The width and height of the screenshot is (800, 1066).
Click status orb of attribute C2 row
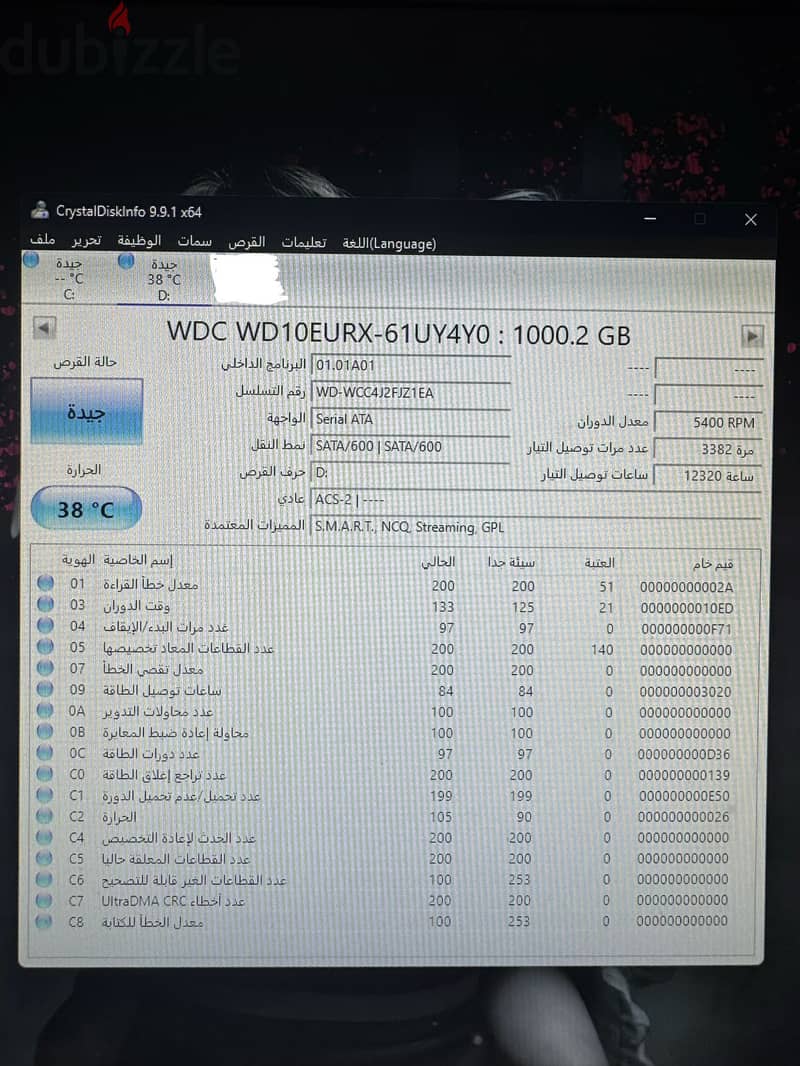pos(45,816)
